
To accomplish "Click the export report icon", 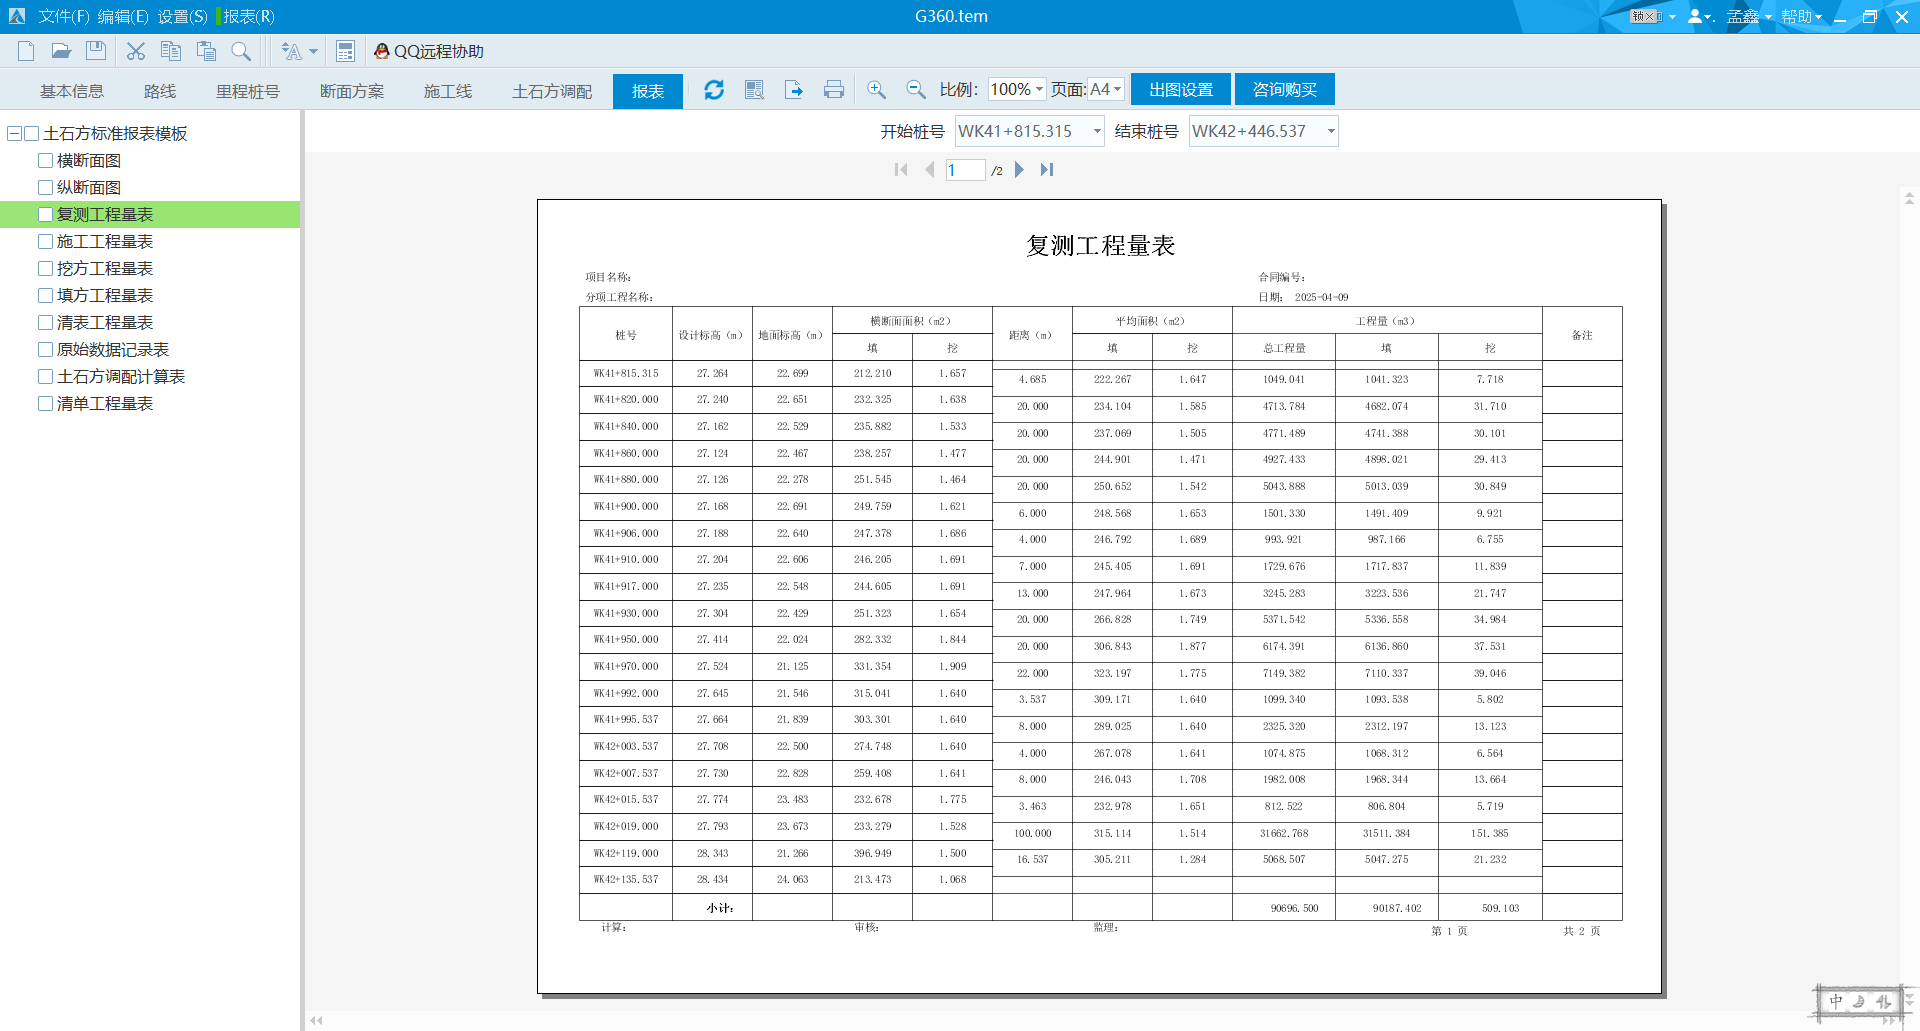I will click(x=794, y=90).
